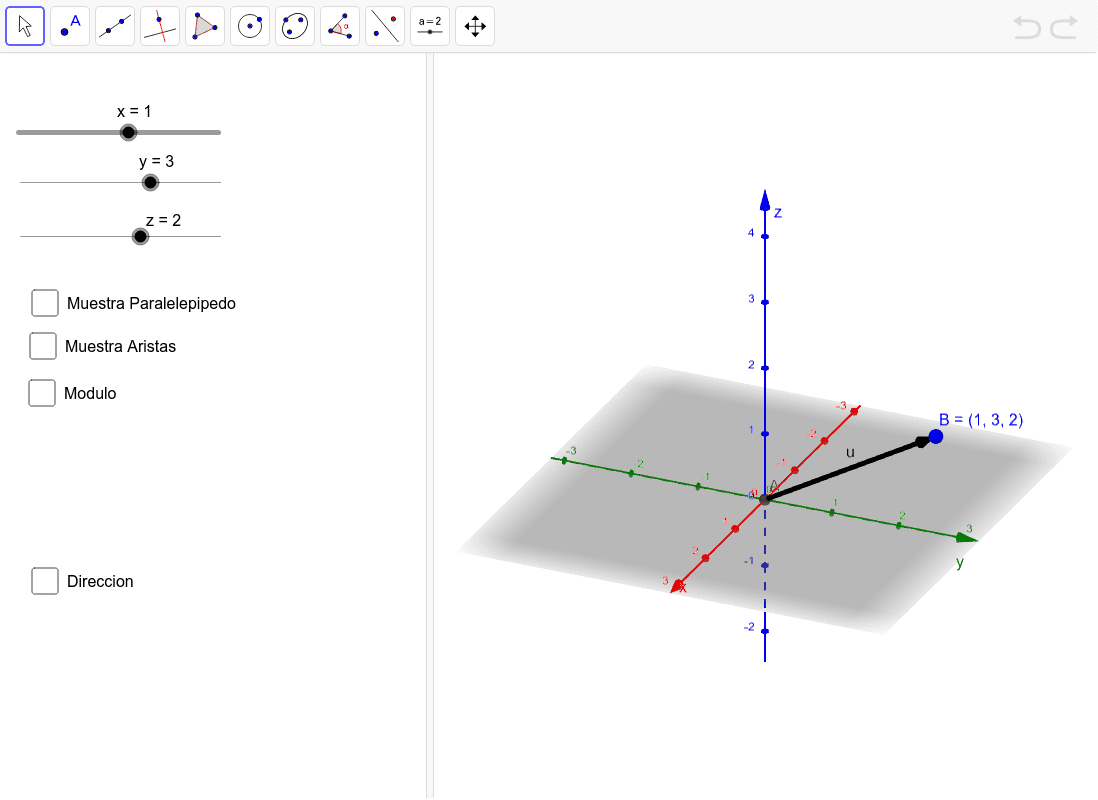Tick the Direccion checkbox
Image resolution: width=1098 pixels, height=800 pixels.
point(45,581)
